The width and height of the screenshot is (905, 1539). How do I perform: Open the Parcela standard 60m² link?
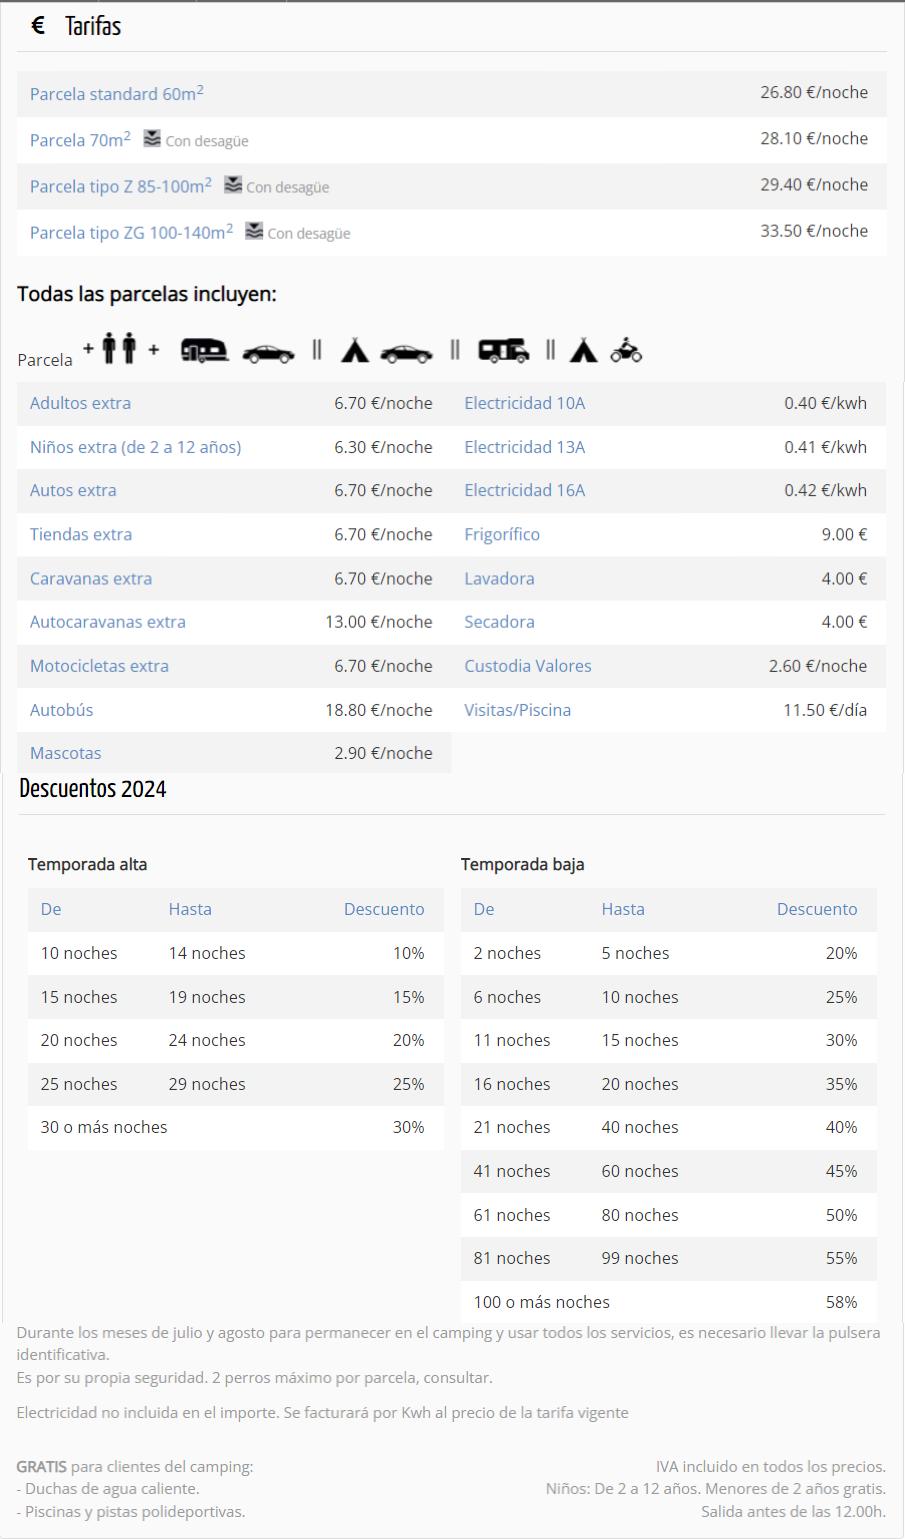[116, 93]
